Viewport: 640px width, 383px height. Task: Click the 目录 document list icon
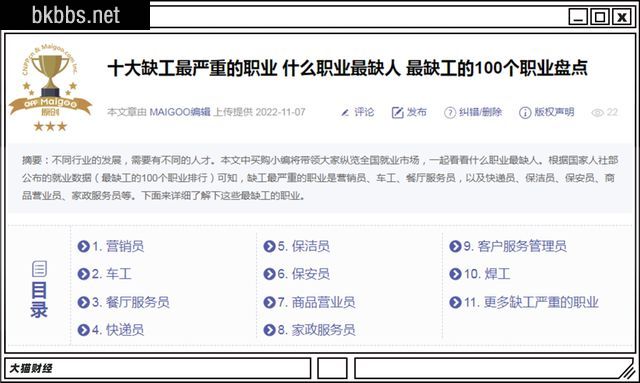39,269
